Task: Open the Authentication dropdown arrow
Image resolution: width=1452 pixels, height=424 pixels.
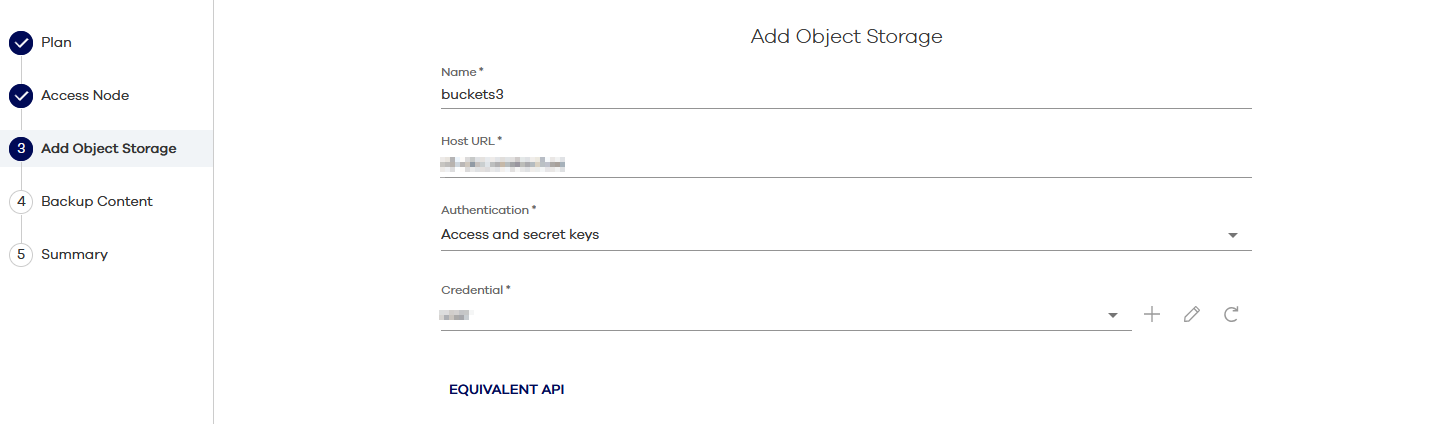Action: (x=1233, y=236)
